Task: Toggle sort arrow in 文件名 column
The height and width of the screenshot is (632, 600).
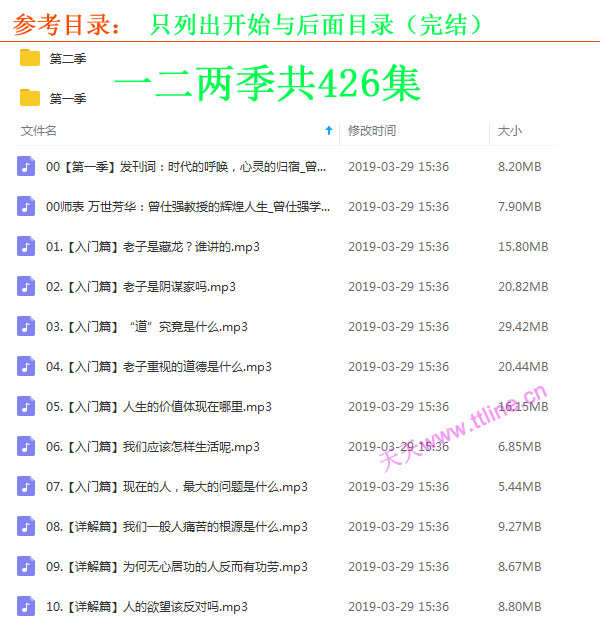Action: click(x=329, y=131)
